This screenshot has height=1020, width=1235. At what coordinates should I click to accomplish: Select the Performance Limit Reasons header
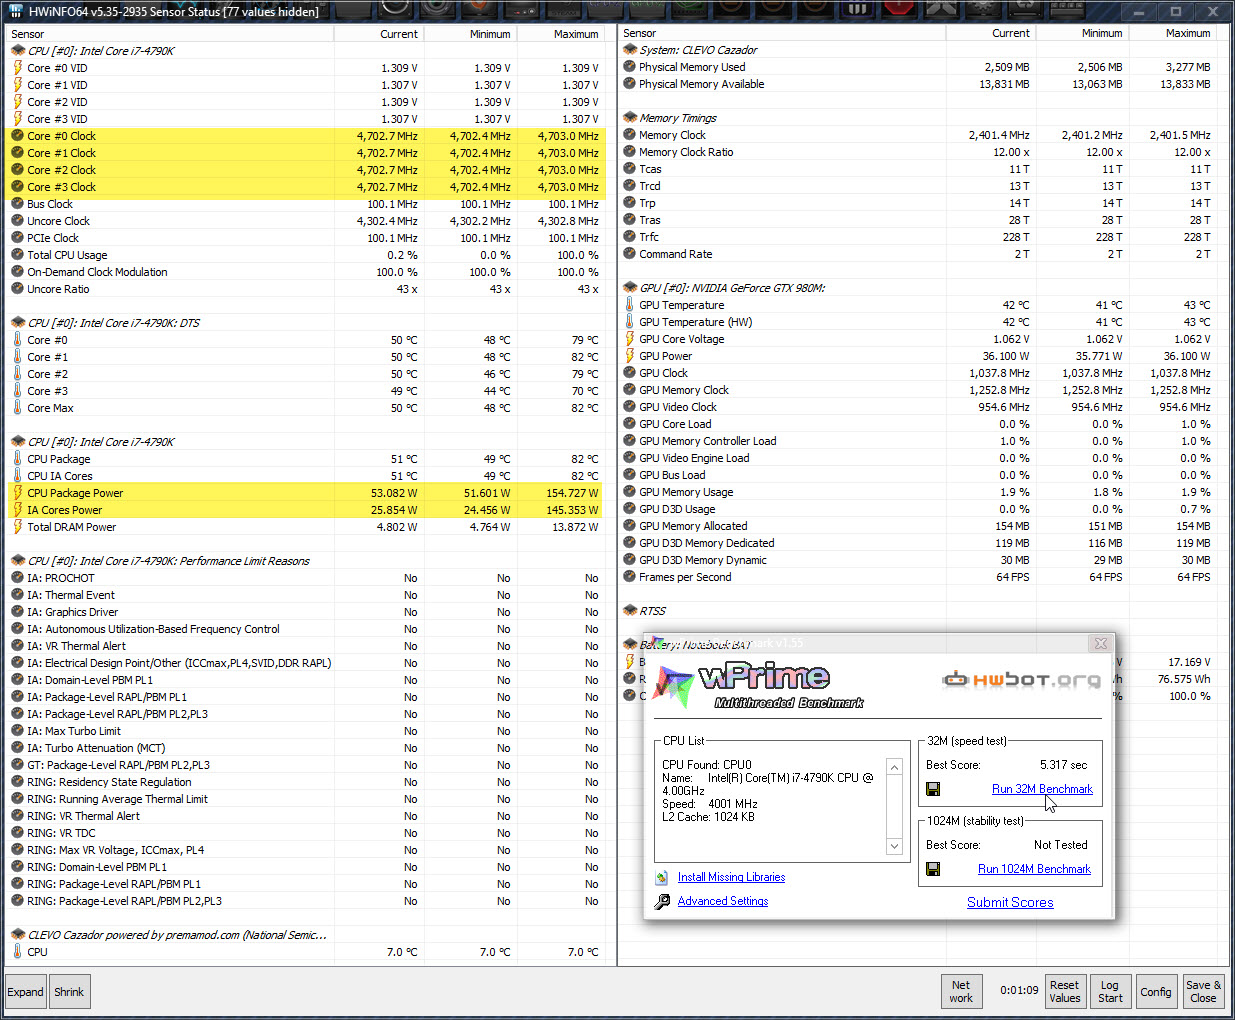(x=168, y=561)
